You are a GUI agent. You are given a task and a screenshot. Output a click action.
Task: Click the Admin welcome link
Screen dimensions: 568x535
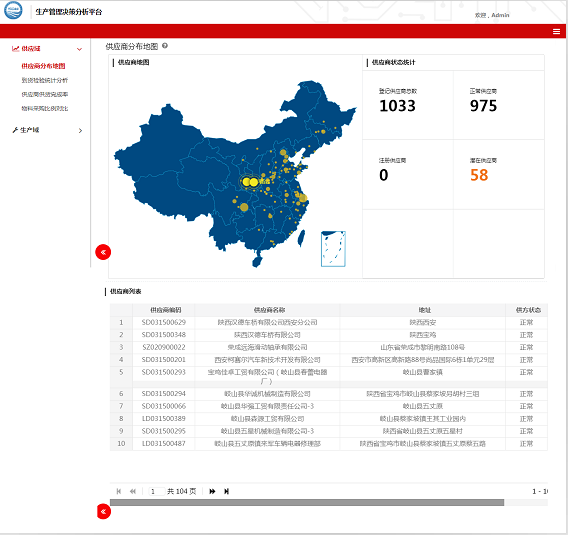pos(492,15)
